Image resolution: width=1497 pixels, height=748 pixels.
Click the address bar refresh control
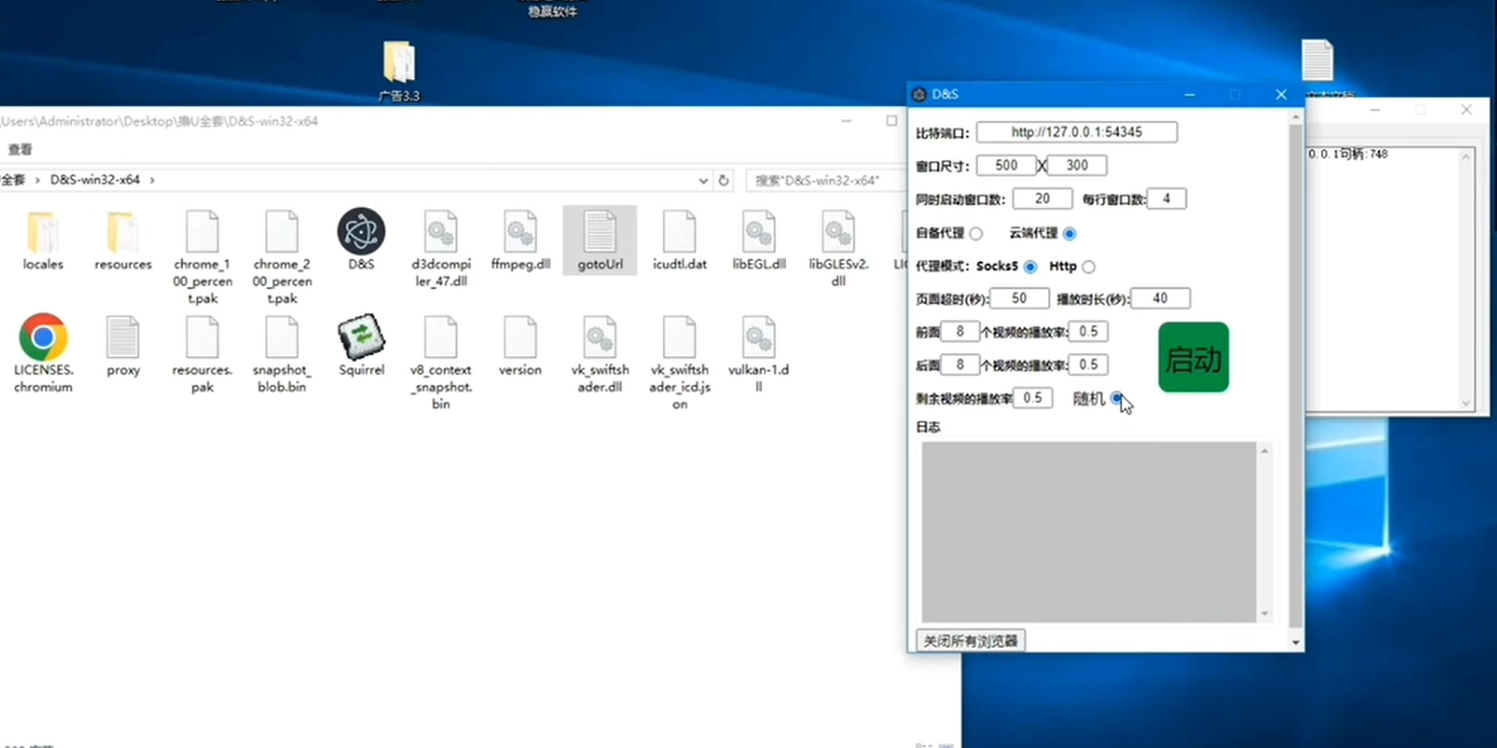click(724, 180)
